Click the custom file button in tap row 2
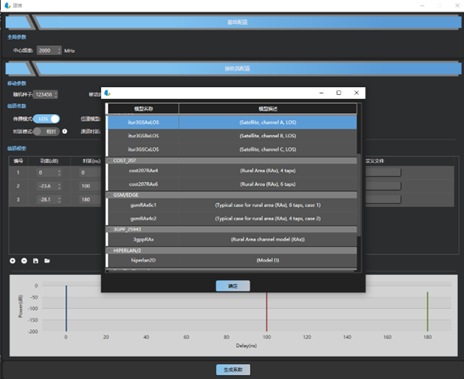 384,186
